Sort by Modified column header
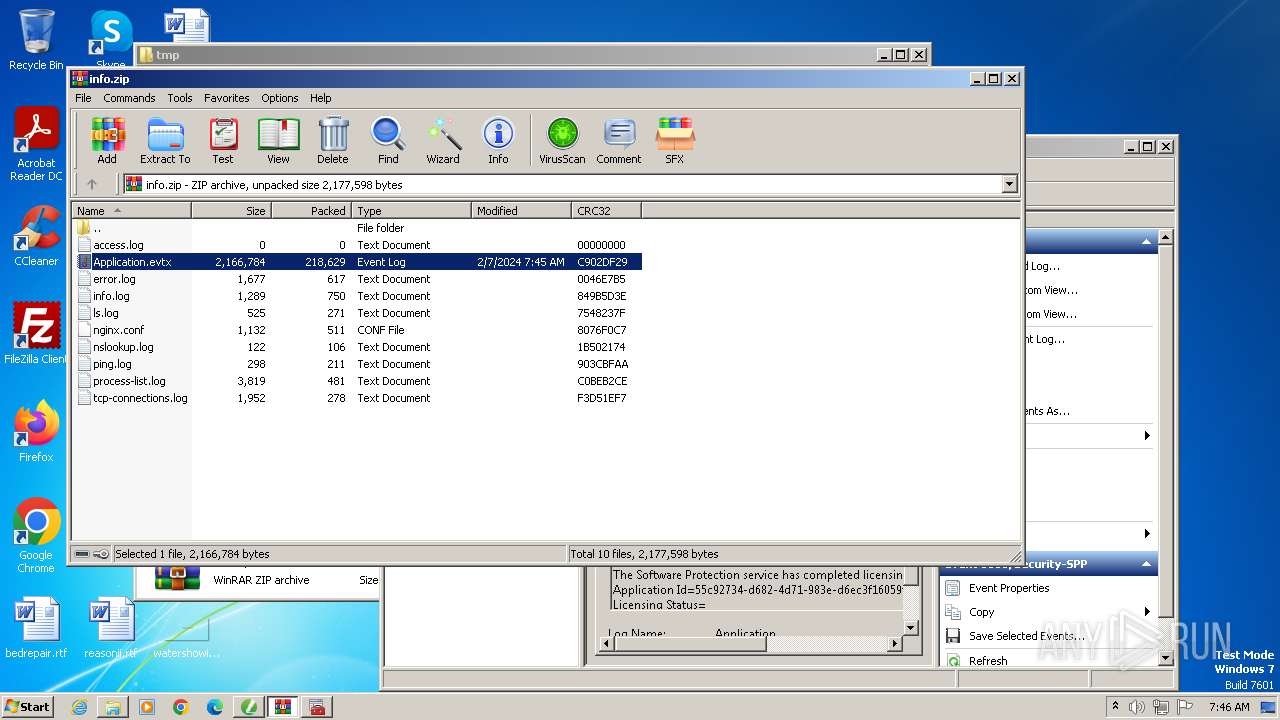The height and width of the screenshot is (720, 1280). point(521,210)
